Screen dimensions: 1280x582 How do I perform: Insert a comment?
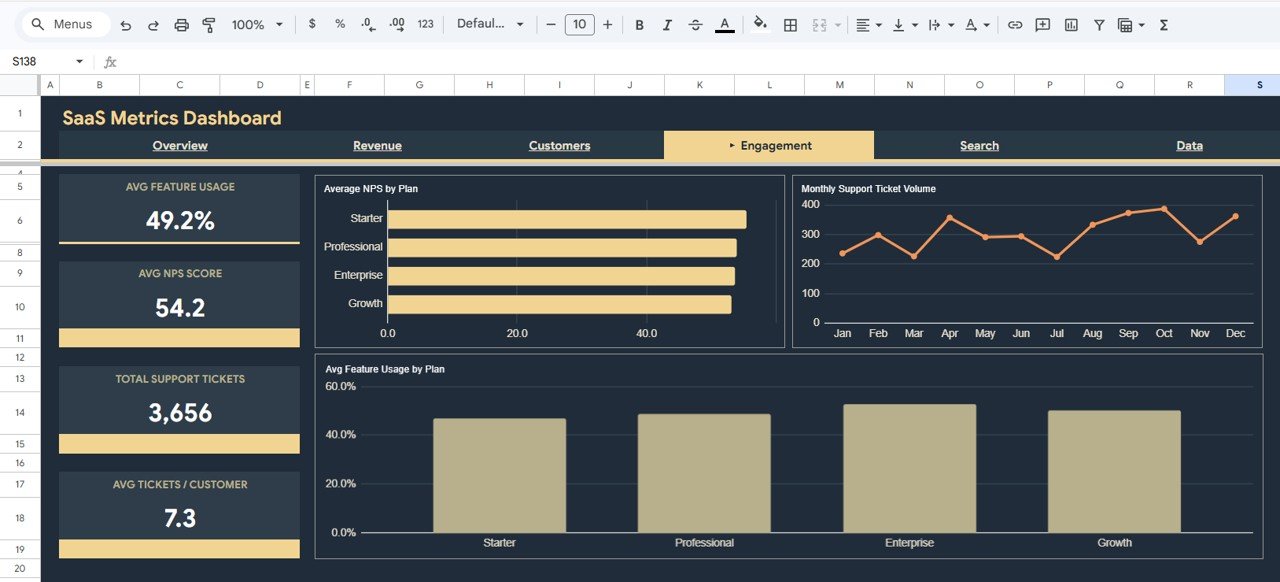[x=1043, y=24]
